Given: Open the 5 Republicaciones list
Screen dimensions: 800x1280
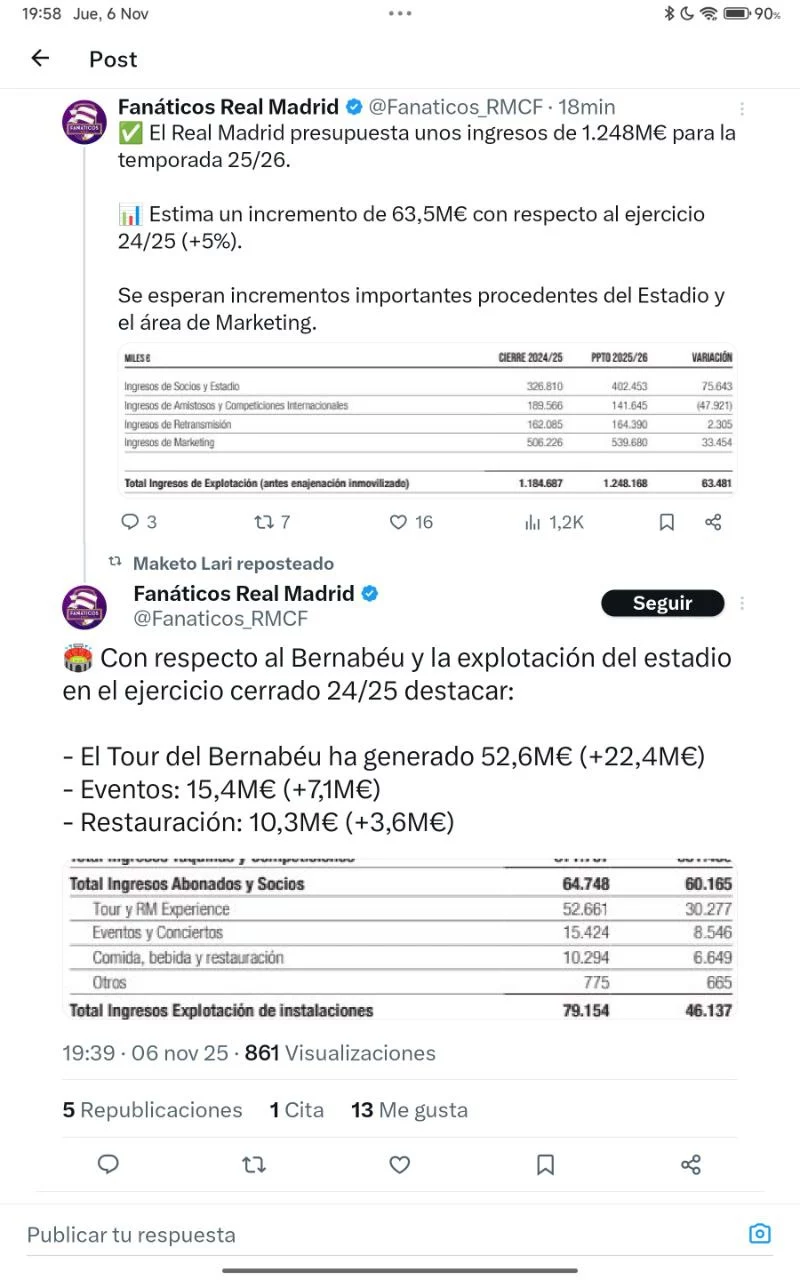Looking at the screenshot, I should (152, 1110).
